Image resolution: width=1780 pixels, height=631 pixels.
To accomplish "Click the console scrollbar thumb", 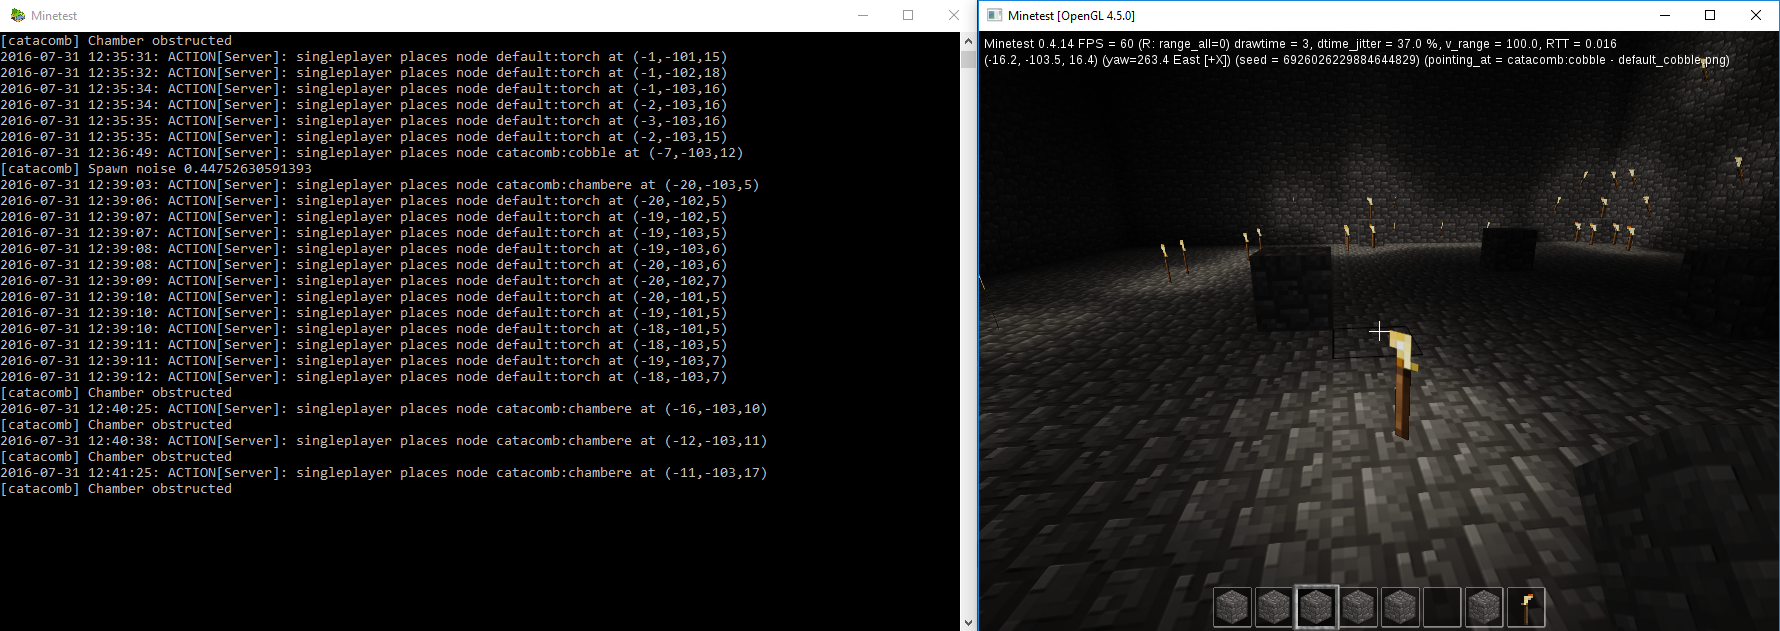I will [968, 59].
